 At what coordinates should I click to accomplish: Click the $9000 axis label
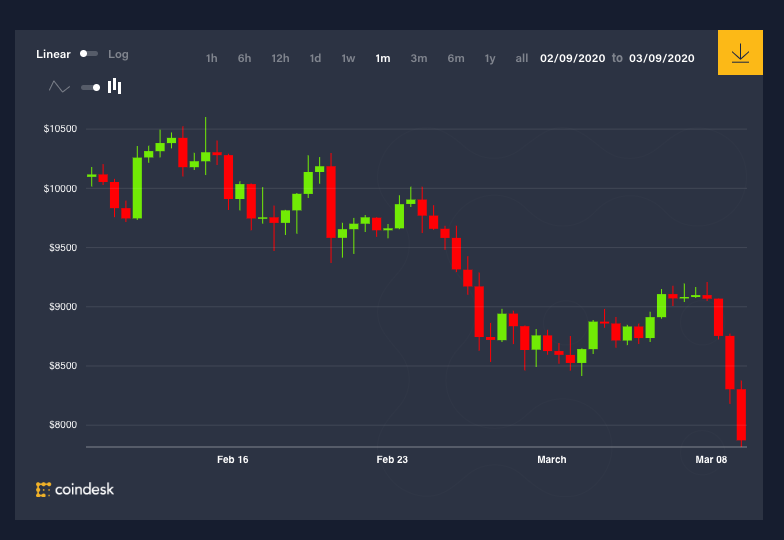point(63,306)
